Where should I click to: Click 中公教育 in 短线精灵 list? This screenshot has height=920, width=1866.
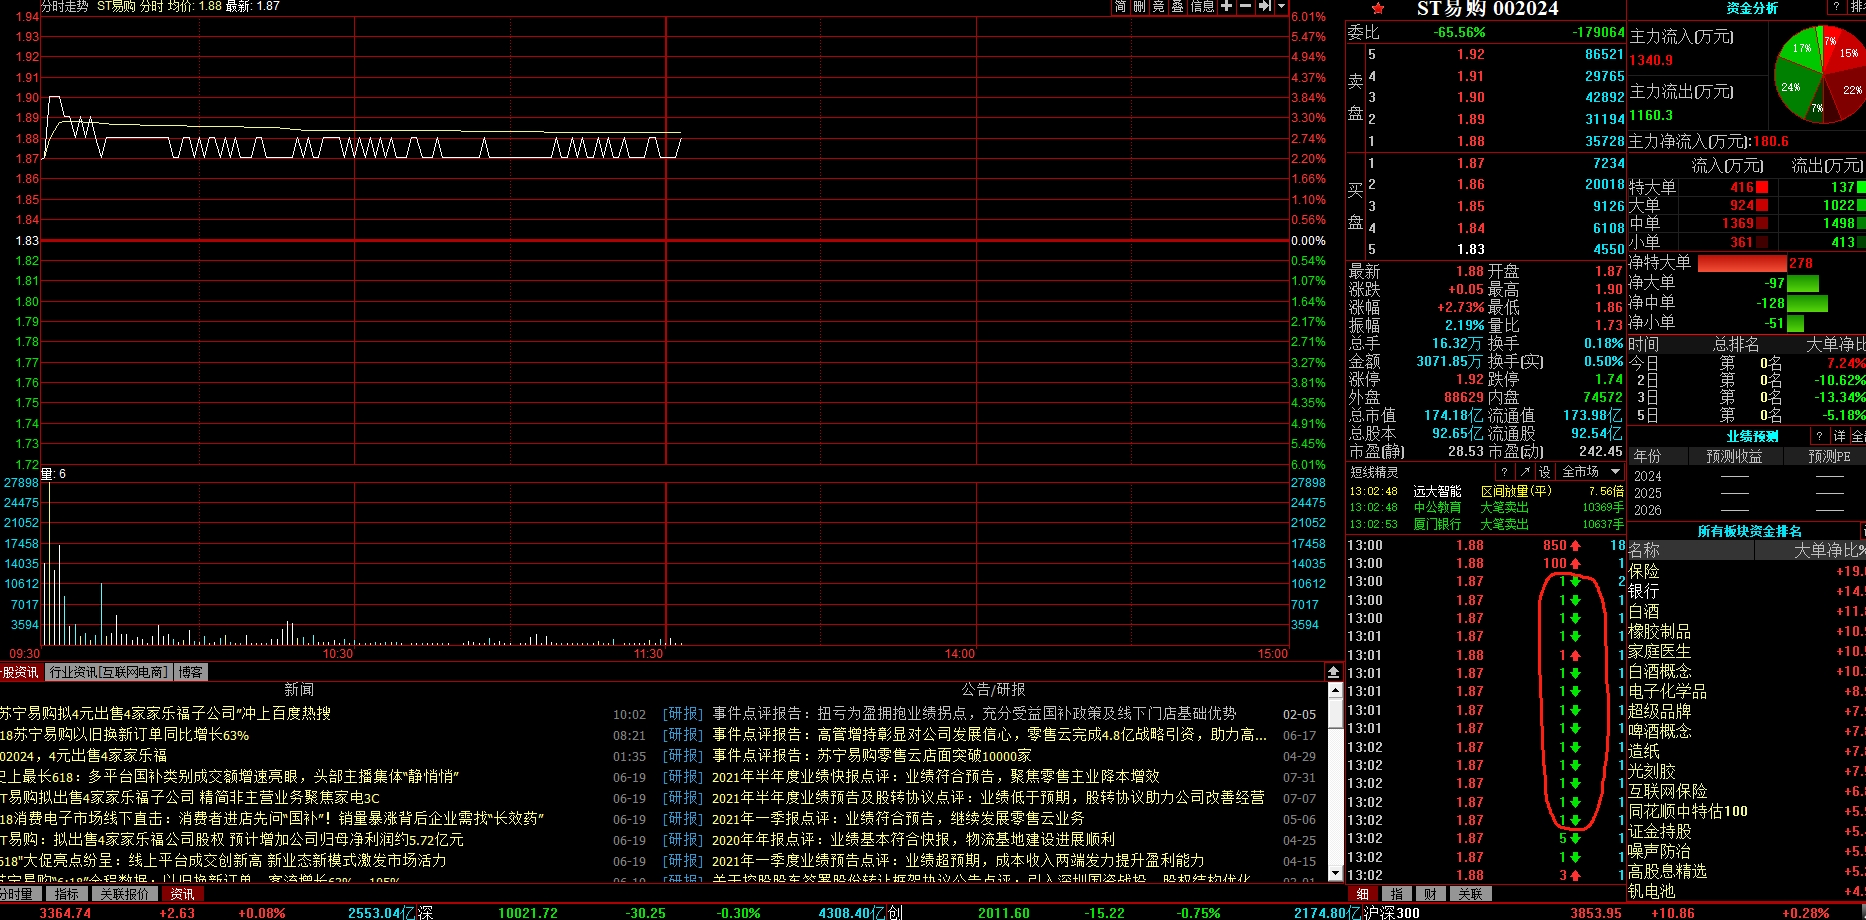(1437, 507)
